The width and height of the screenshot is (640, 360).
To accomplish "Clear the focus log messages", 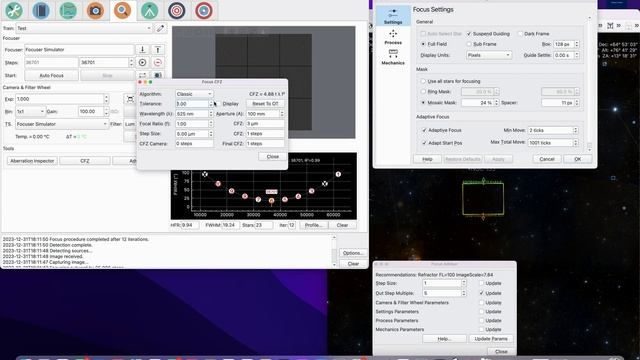I will click(x=353, y=264).
